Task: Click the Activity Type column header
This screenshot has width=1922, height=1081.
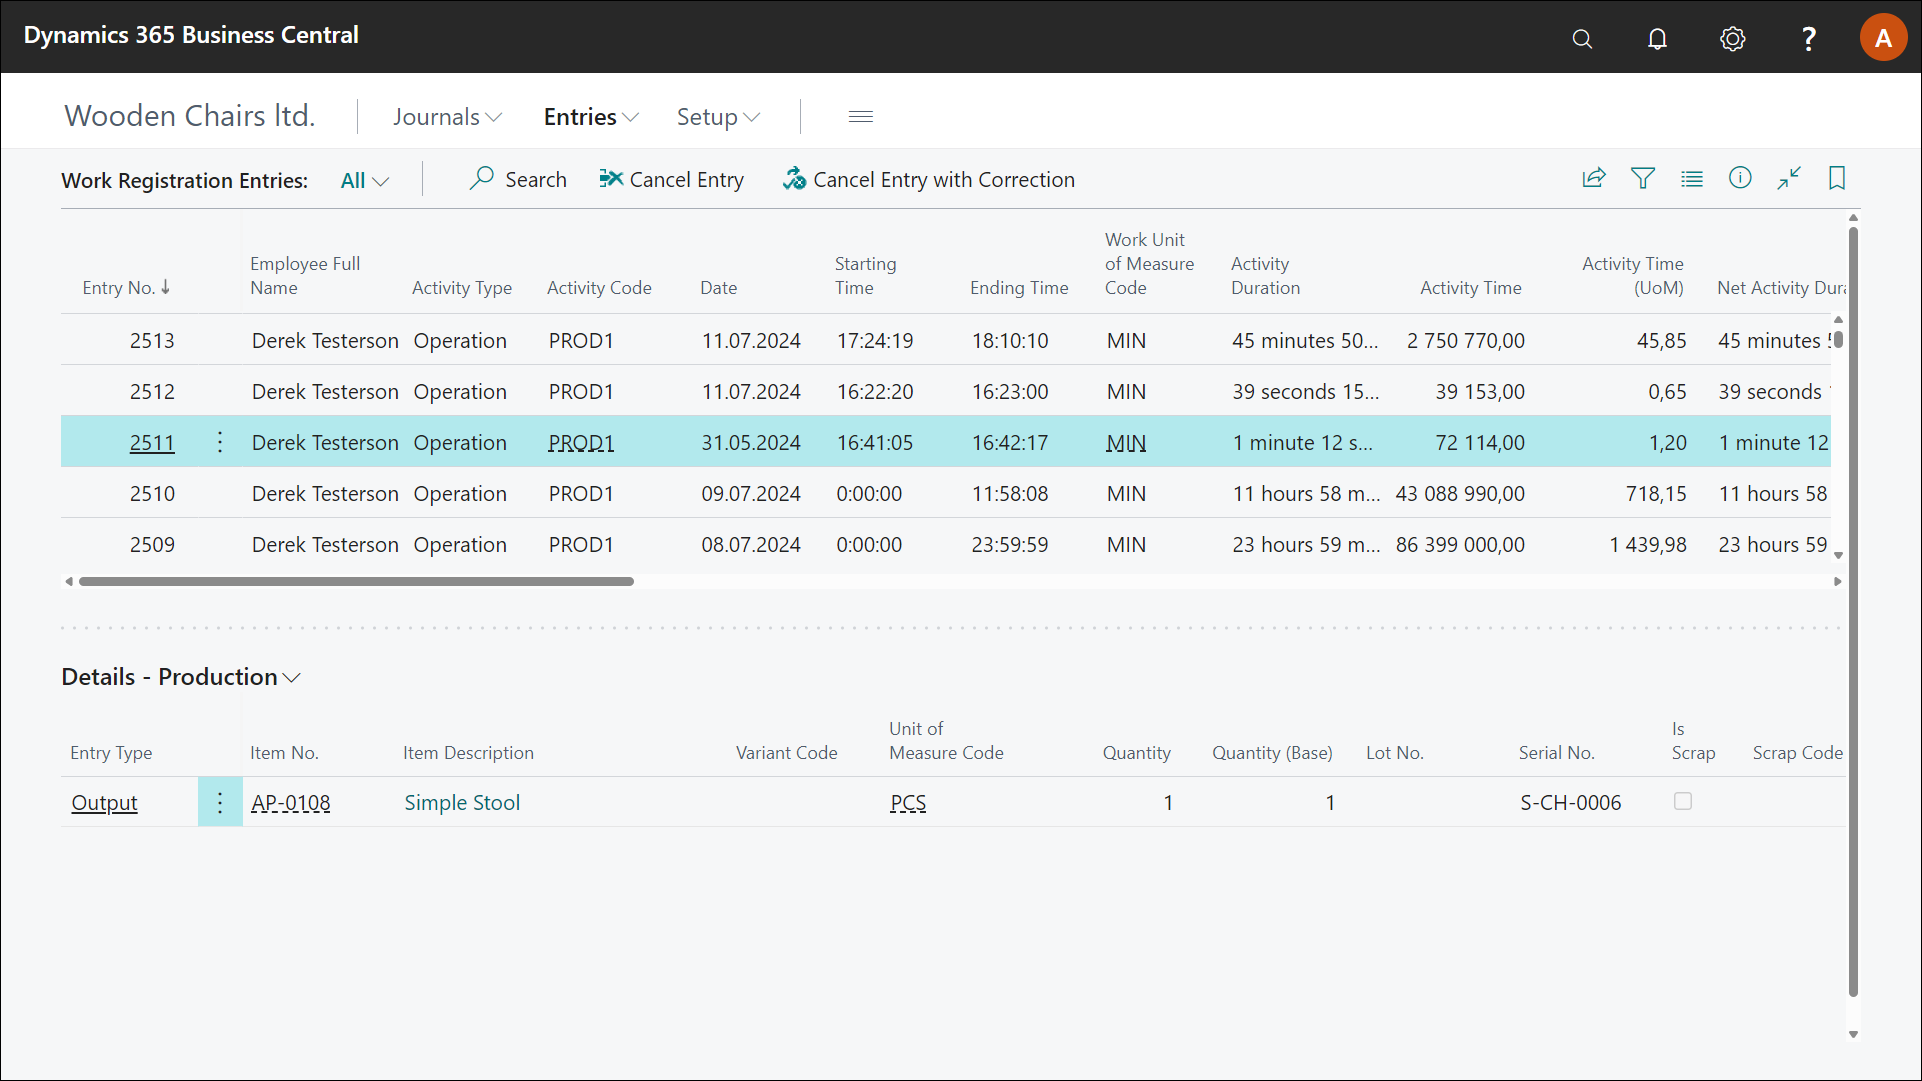Action: point(462,288)
